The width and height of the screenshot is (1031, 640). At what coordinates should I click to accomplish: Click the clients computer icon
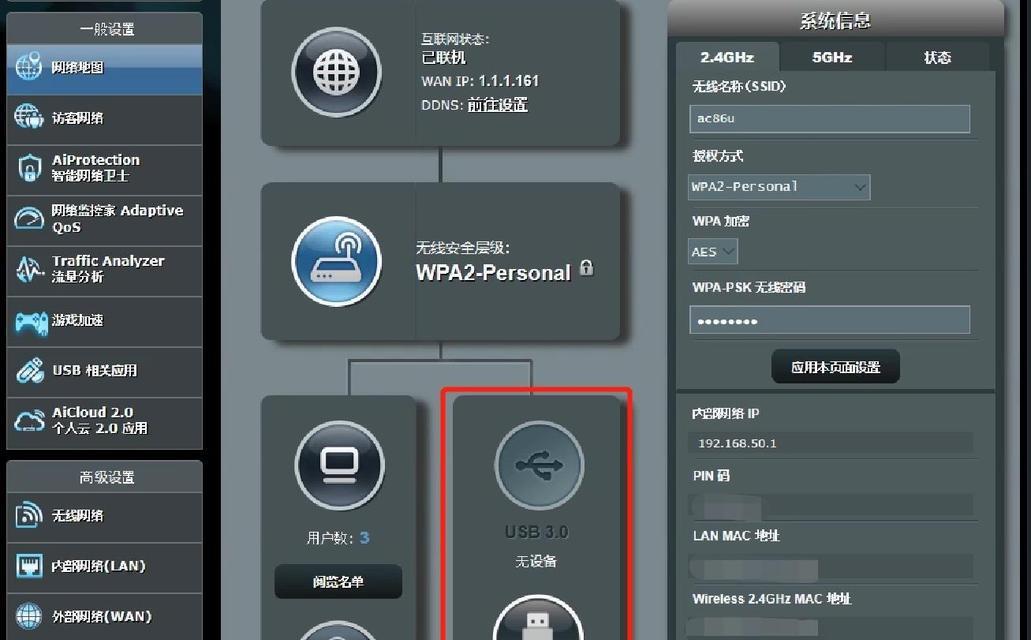click(x=339, y=465)
